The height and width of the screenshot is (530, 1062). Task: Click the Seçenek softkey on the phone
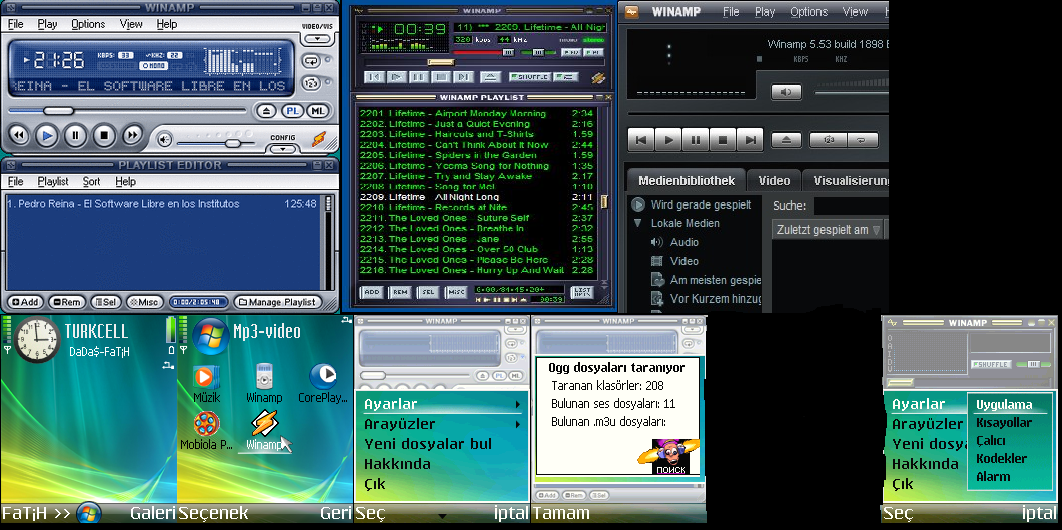213,513
